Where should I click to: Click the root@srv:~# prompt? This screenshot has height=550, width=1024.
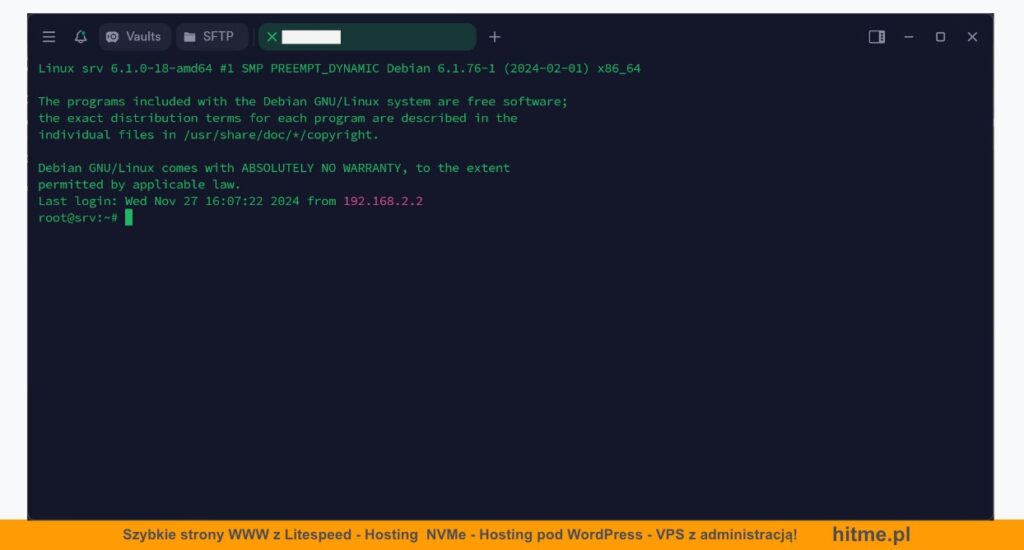click(x=78, y=218)
